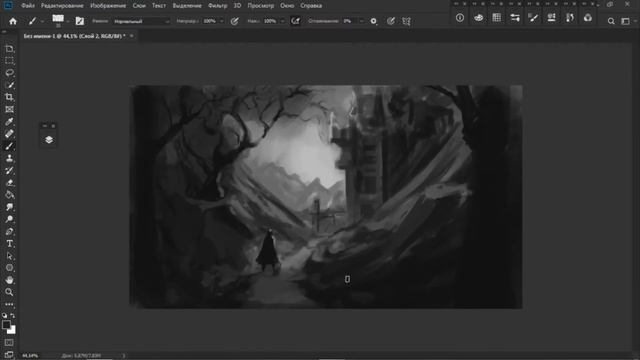Select the Paint Bucket tool
640x360 pixels.
tap(9, 195)
